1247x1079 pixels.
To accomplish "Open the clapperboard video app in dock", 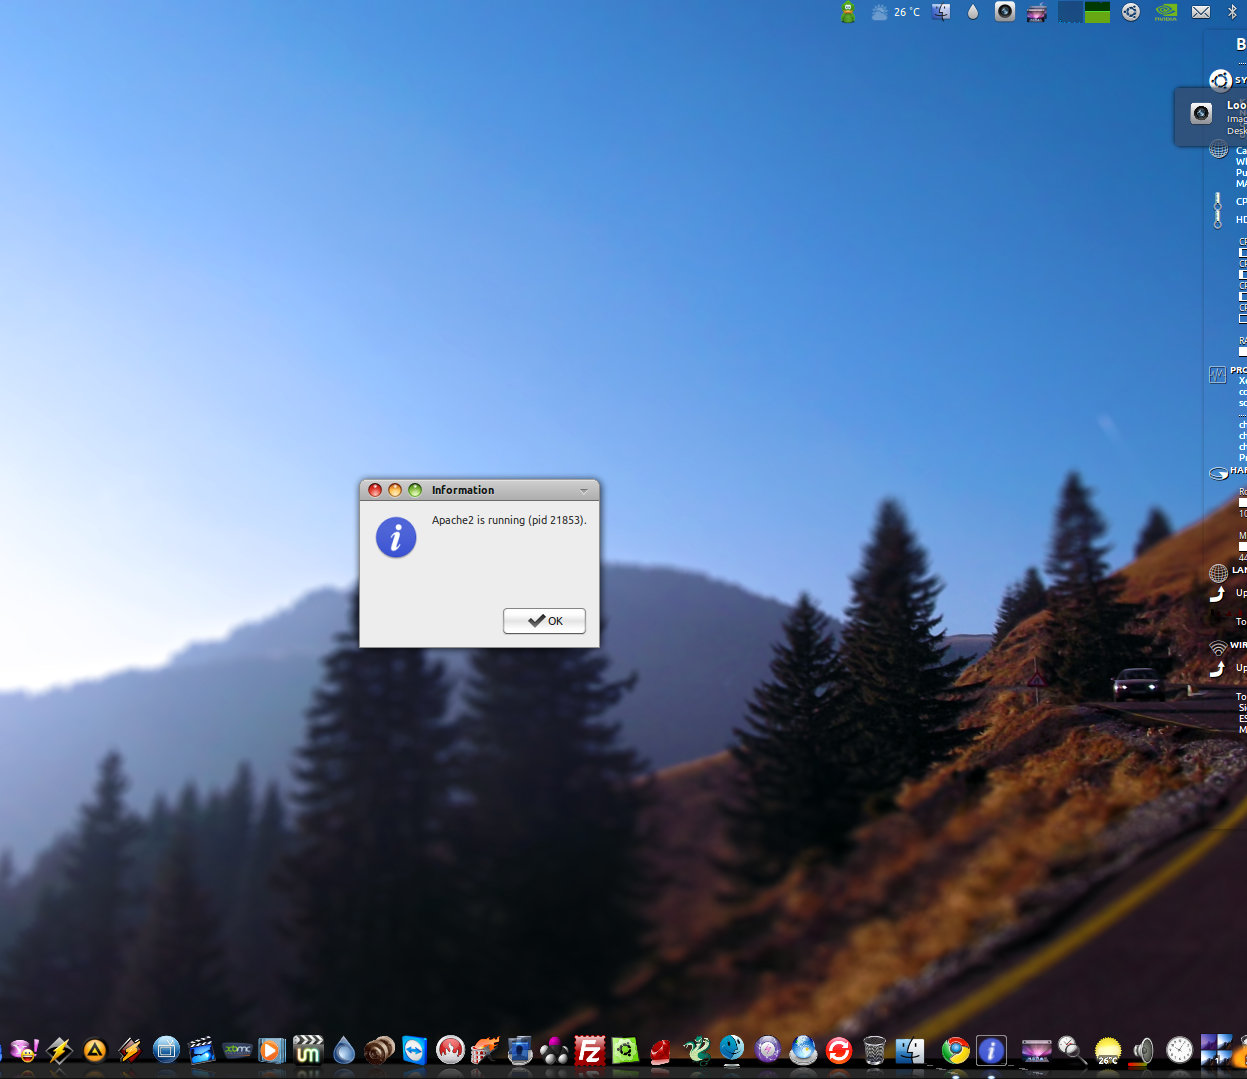I will click(202, 1050).
